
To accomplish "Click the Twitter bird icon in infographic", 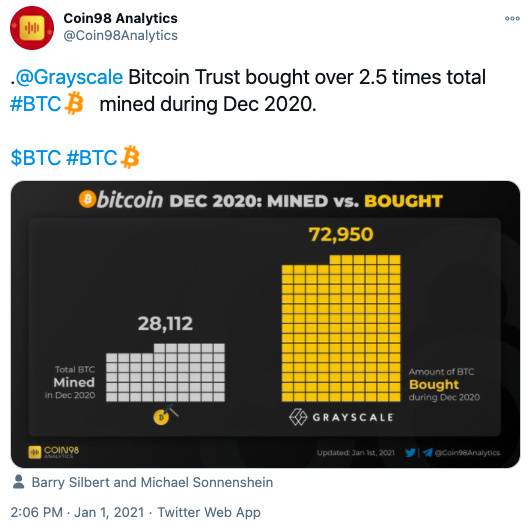I will [x=410, y=452].
